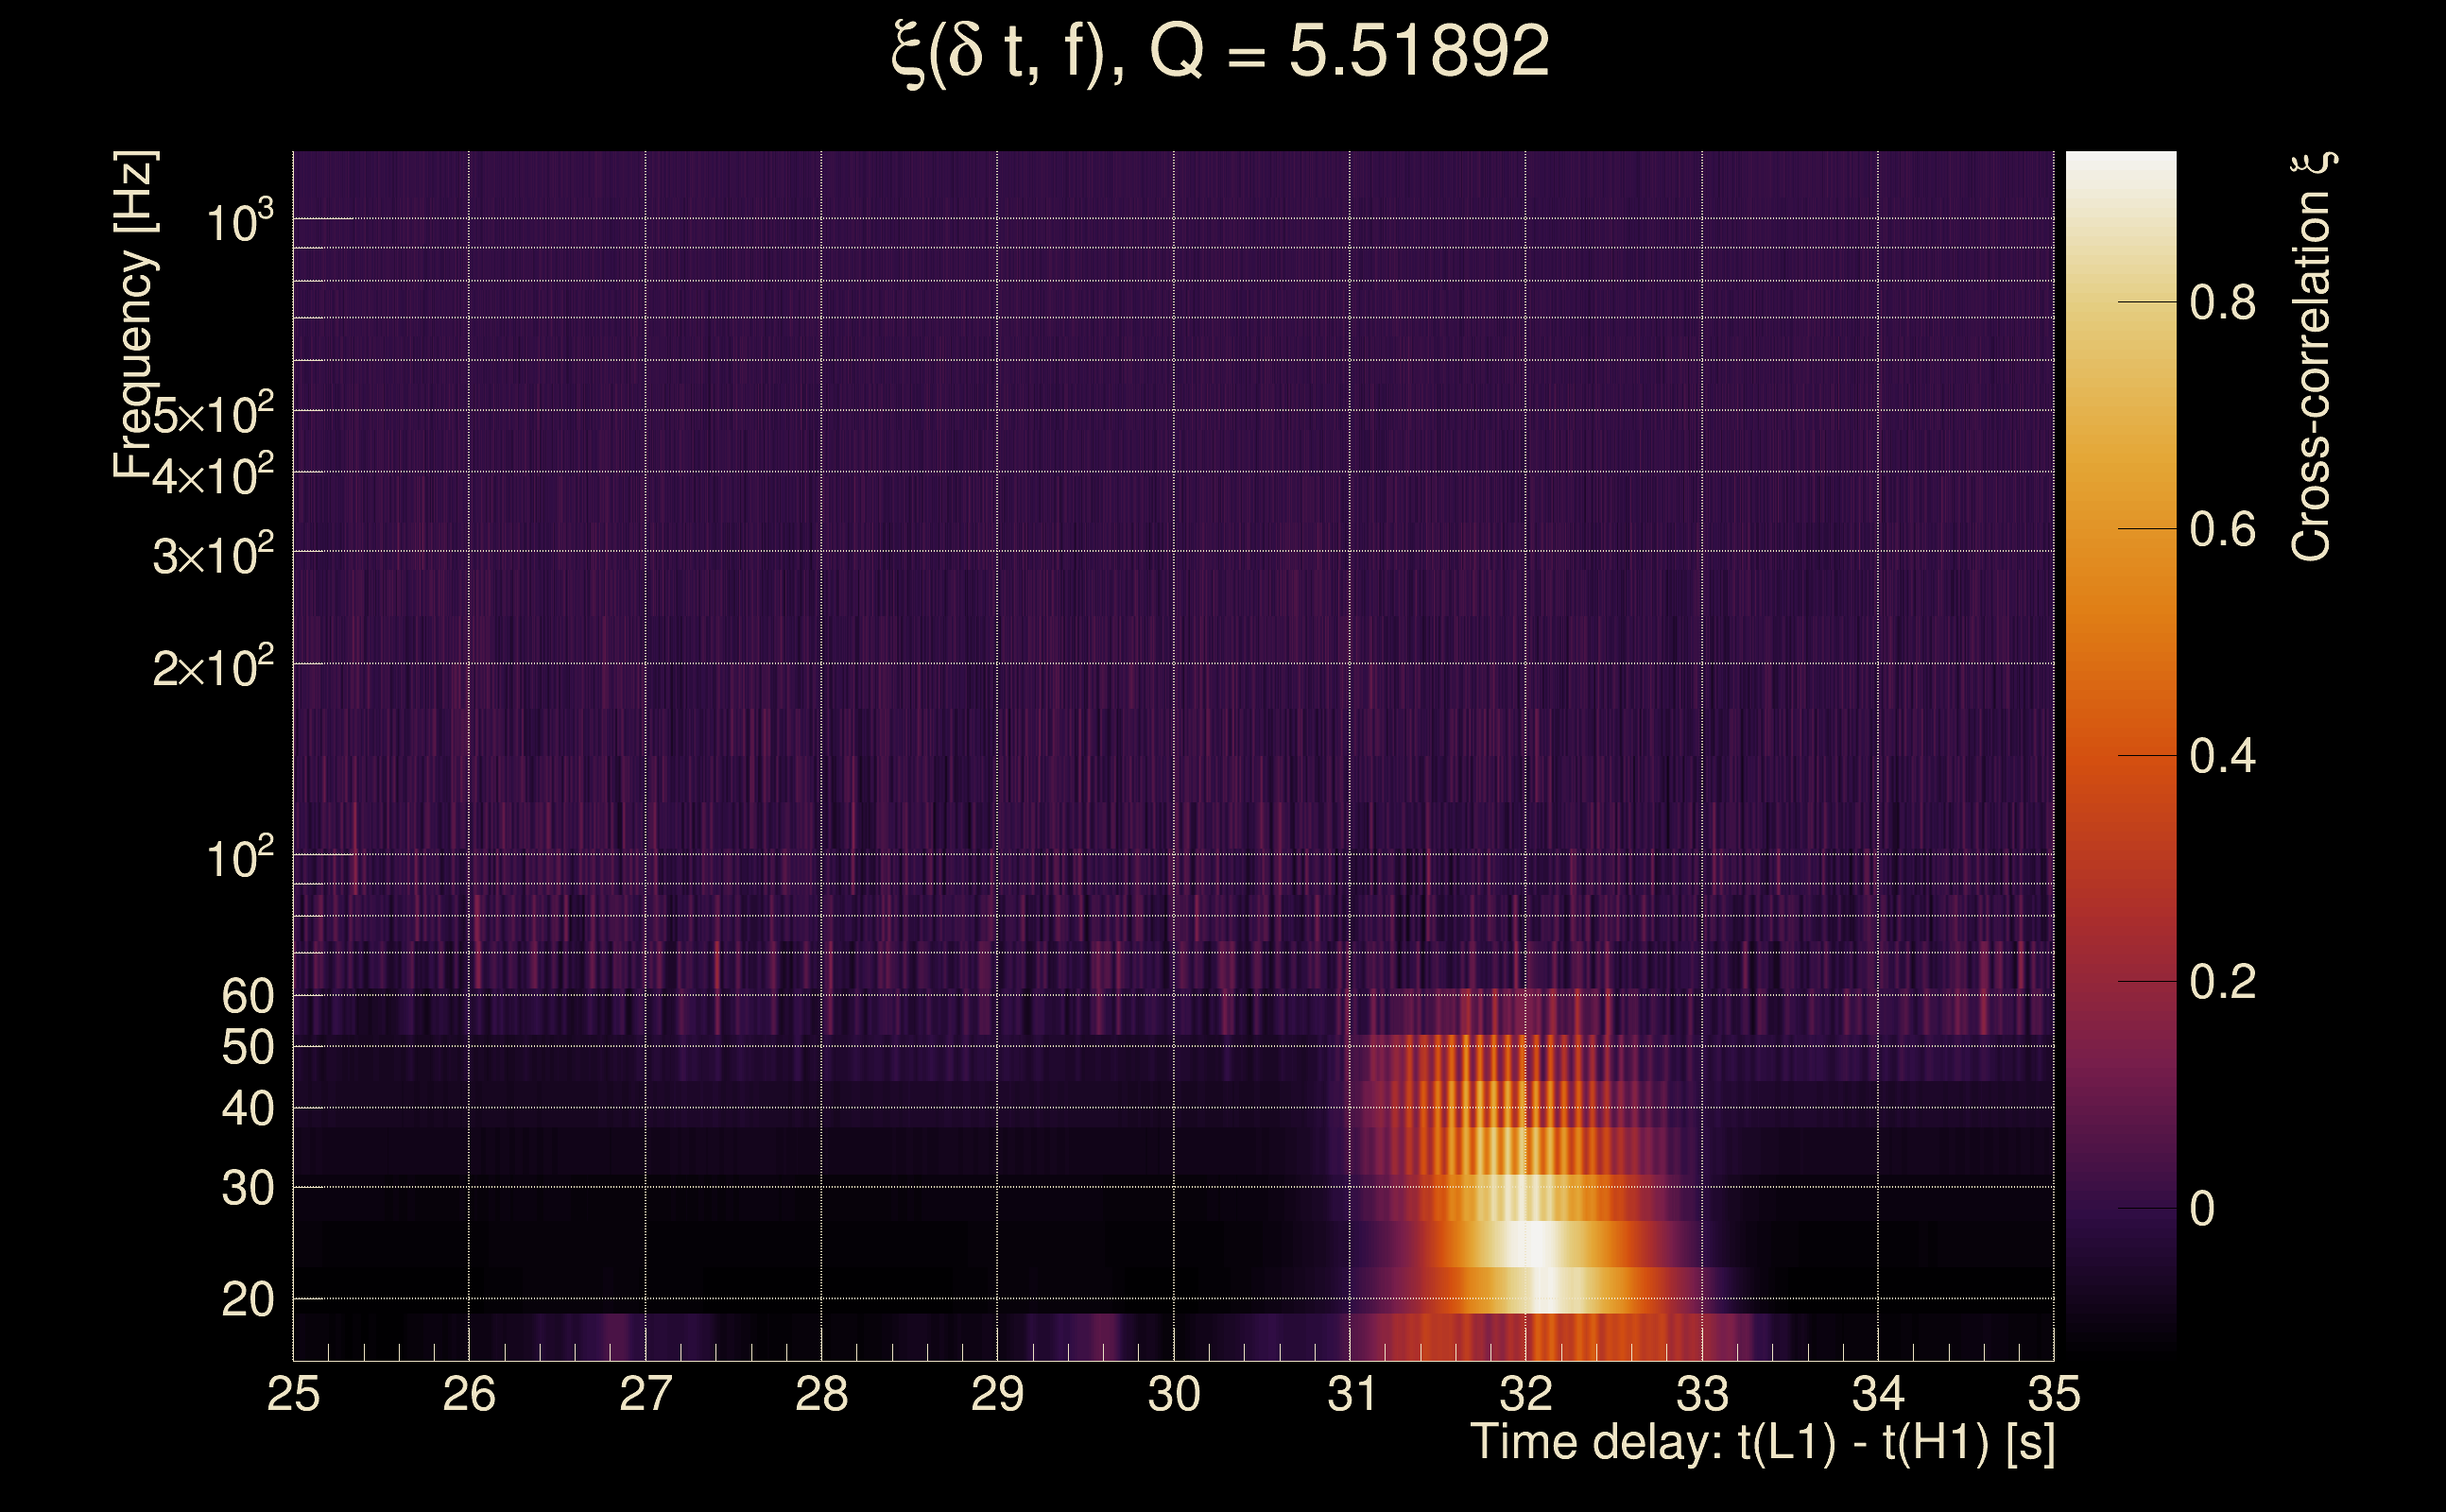2446x1512 pixels.
Task: Click the 0.4 level of the color bar
Action: pos(2222,756)
